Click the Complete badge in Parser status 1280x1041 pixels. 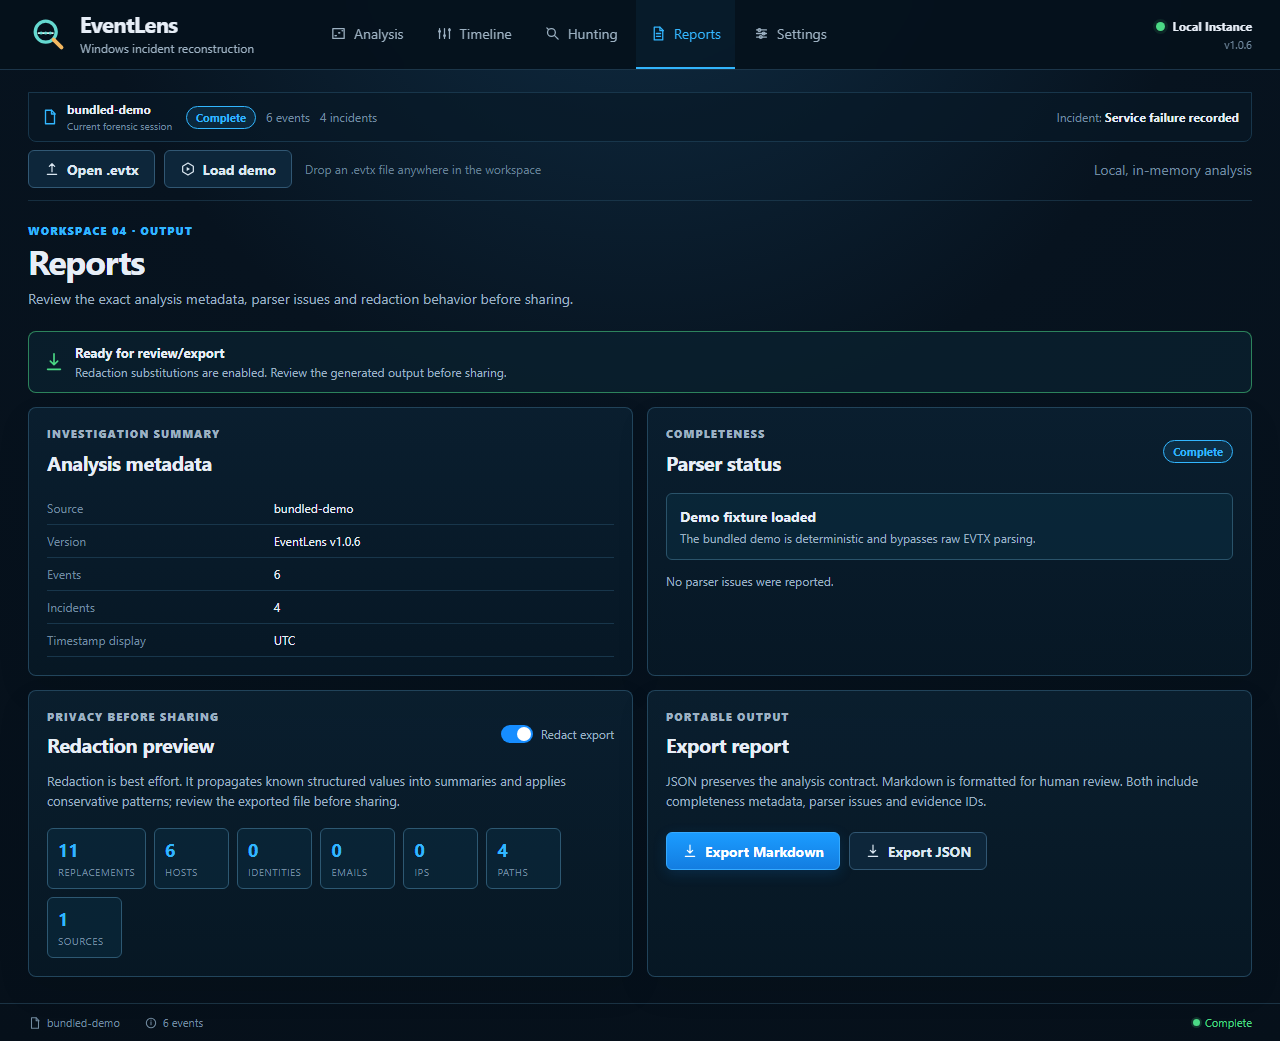[1198, 452]
